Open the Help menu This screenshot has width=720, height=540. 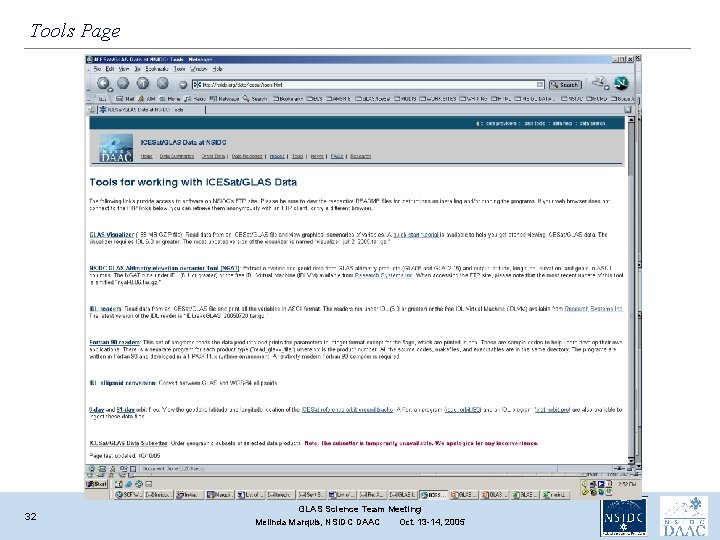(217, 69)
